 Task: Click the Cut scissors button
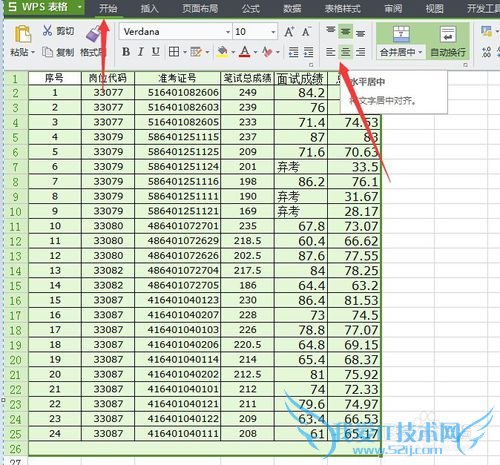(x=57, y=31)
